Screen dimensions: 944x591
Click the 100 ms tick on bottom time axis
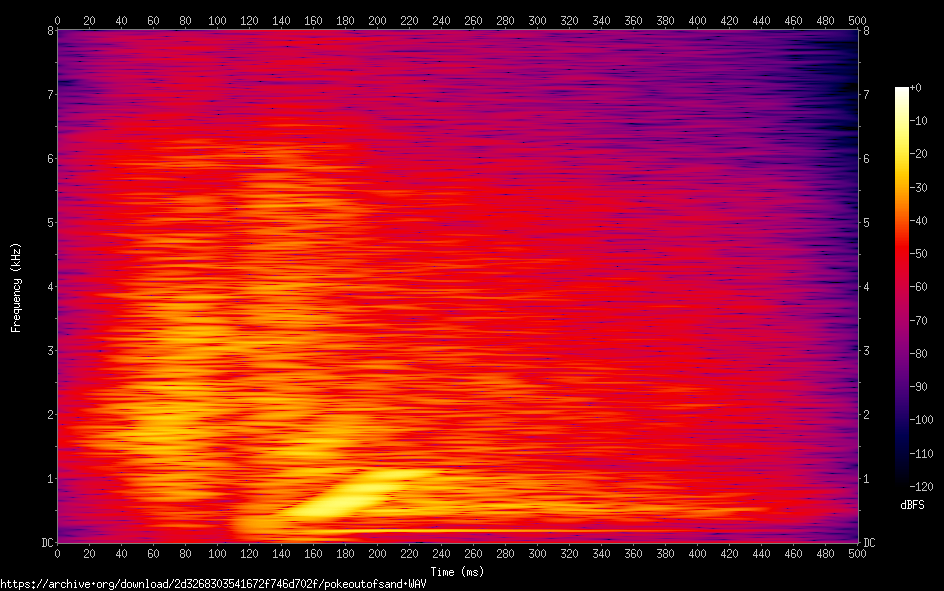point(217,555)
